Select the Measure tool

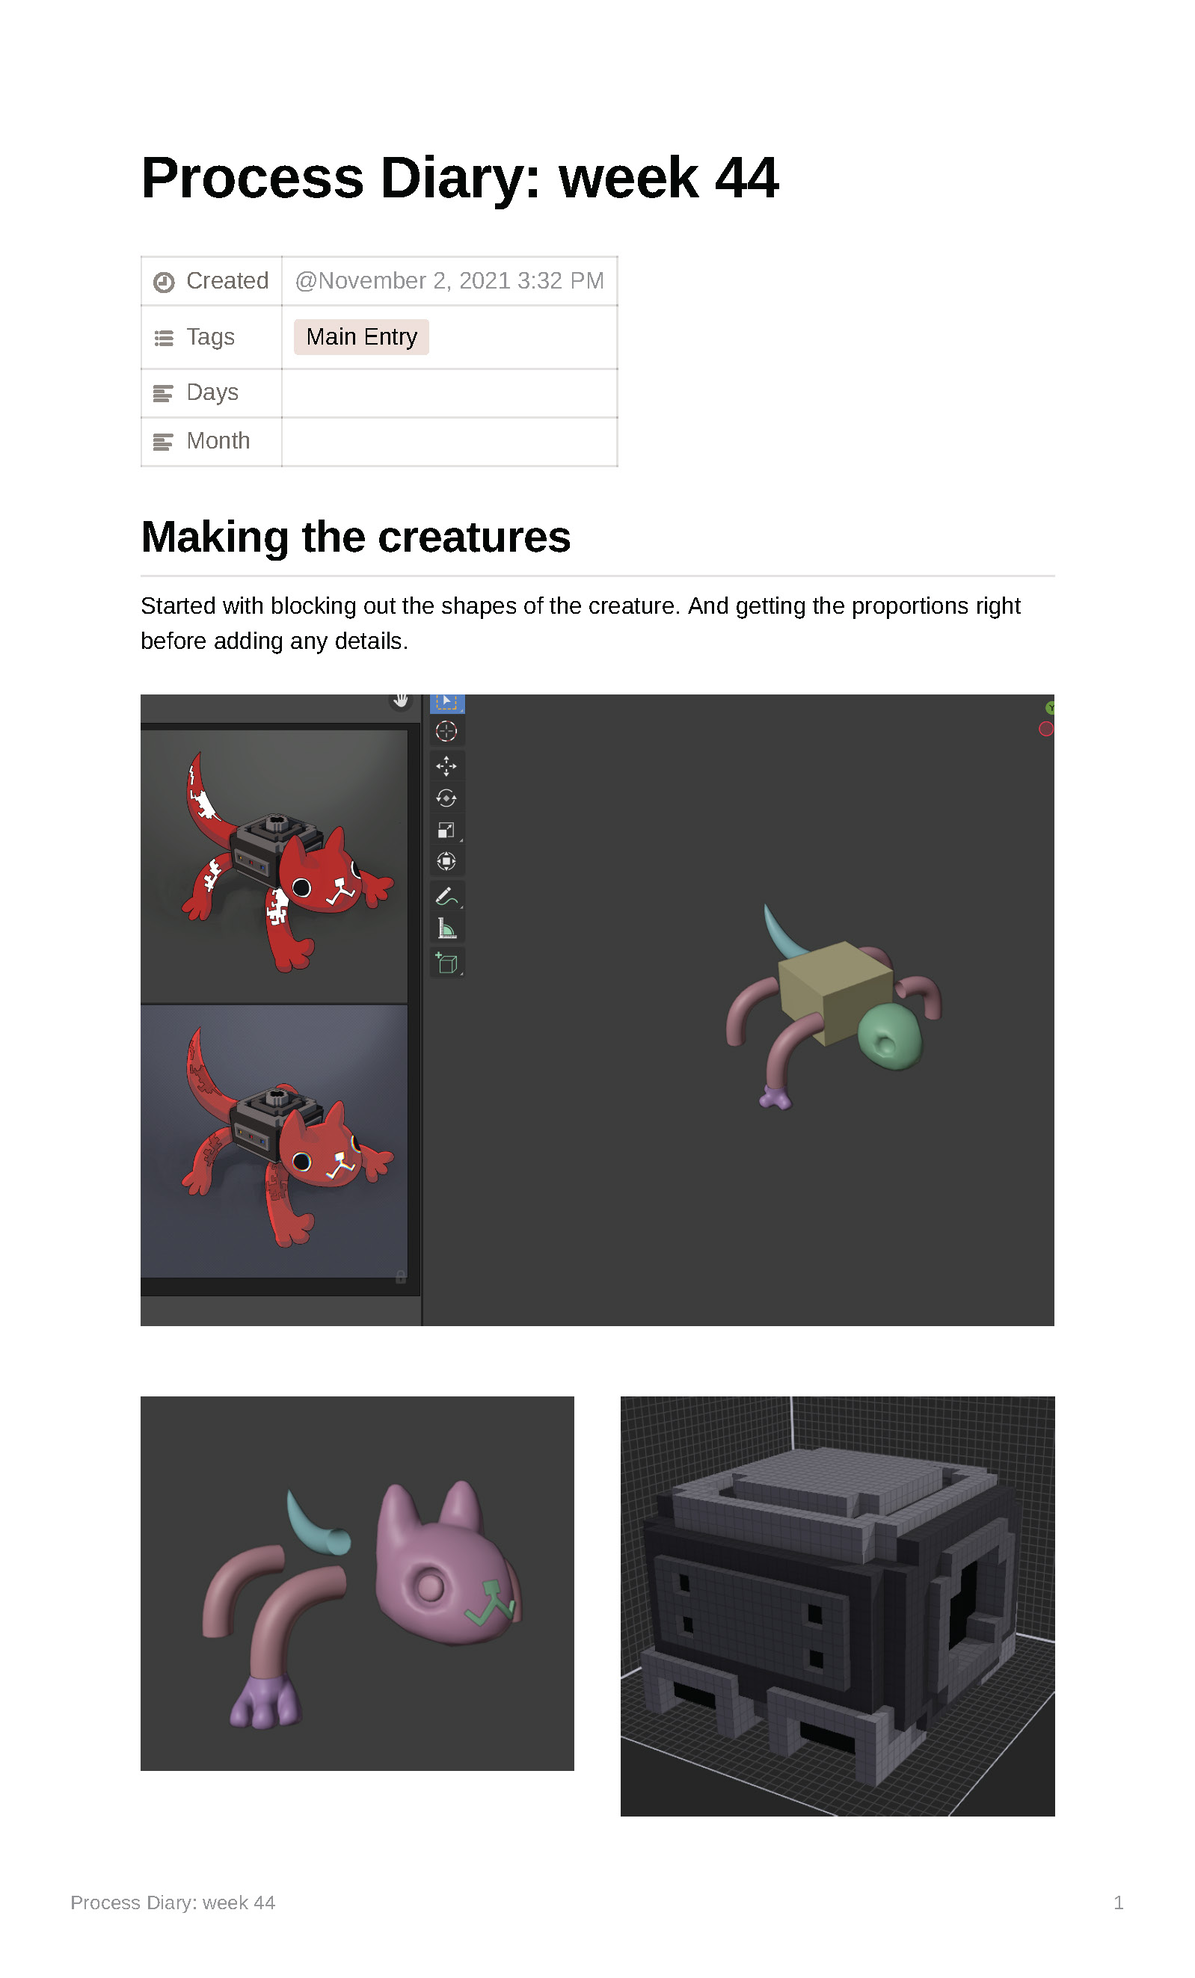[x=446, y=929]
